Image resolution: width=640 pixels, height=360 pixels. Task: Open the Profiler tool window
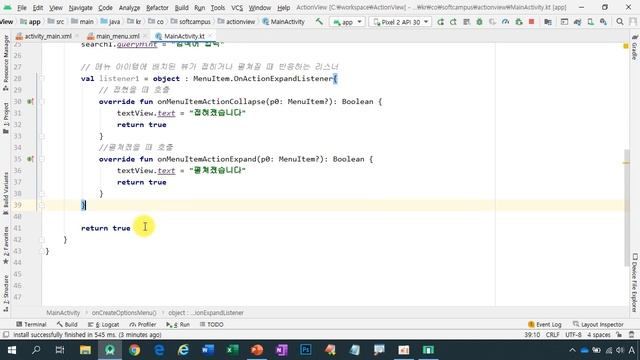click(x=143, y=324)
